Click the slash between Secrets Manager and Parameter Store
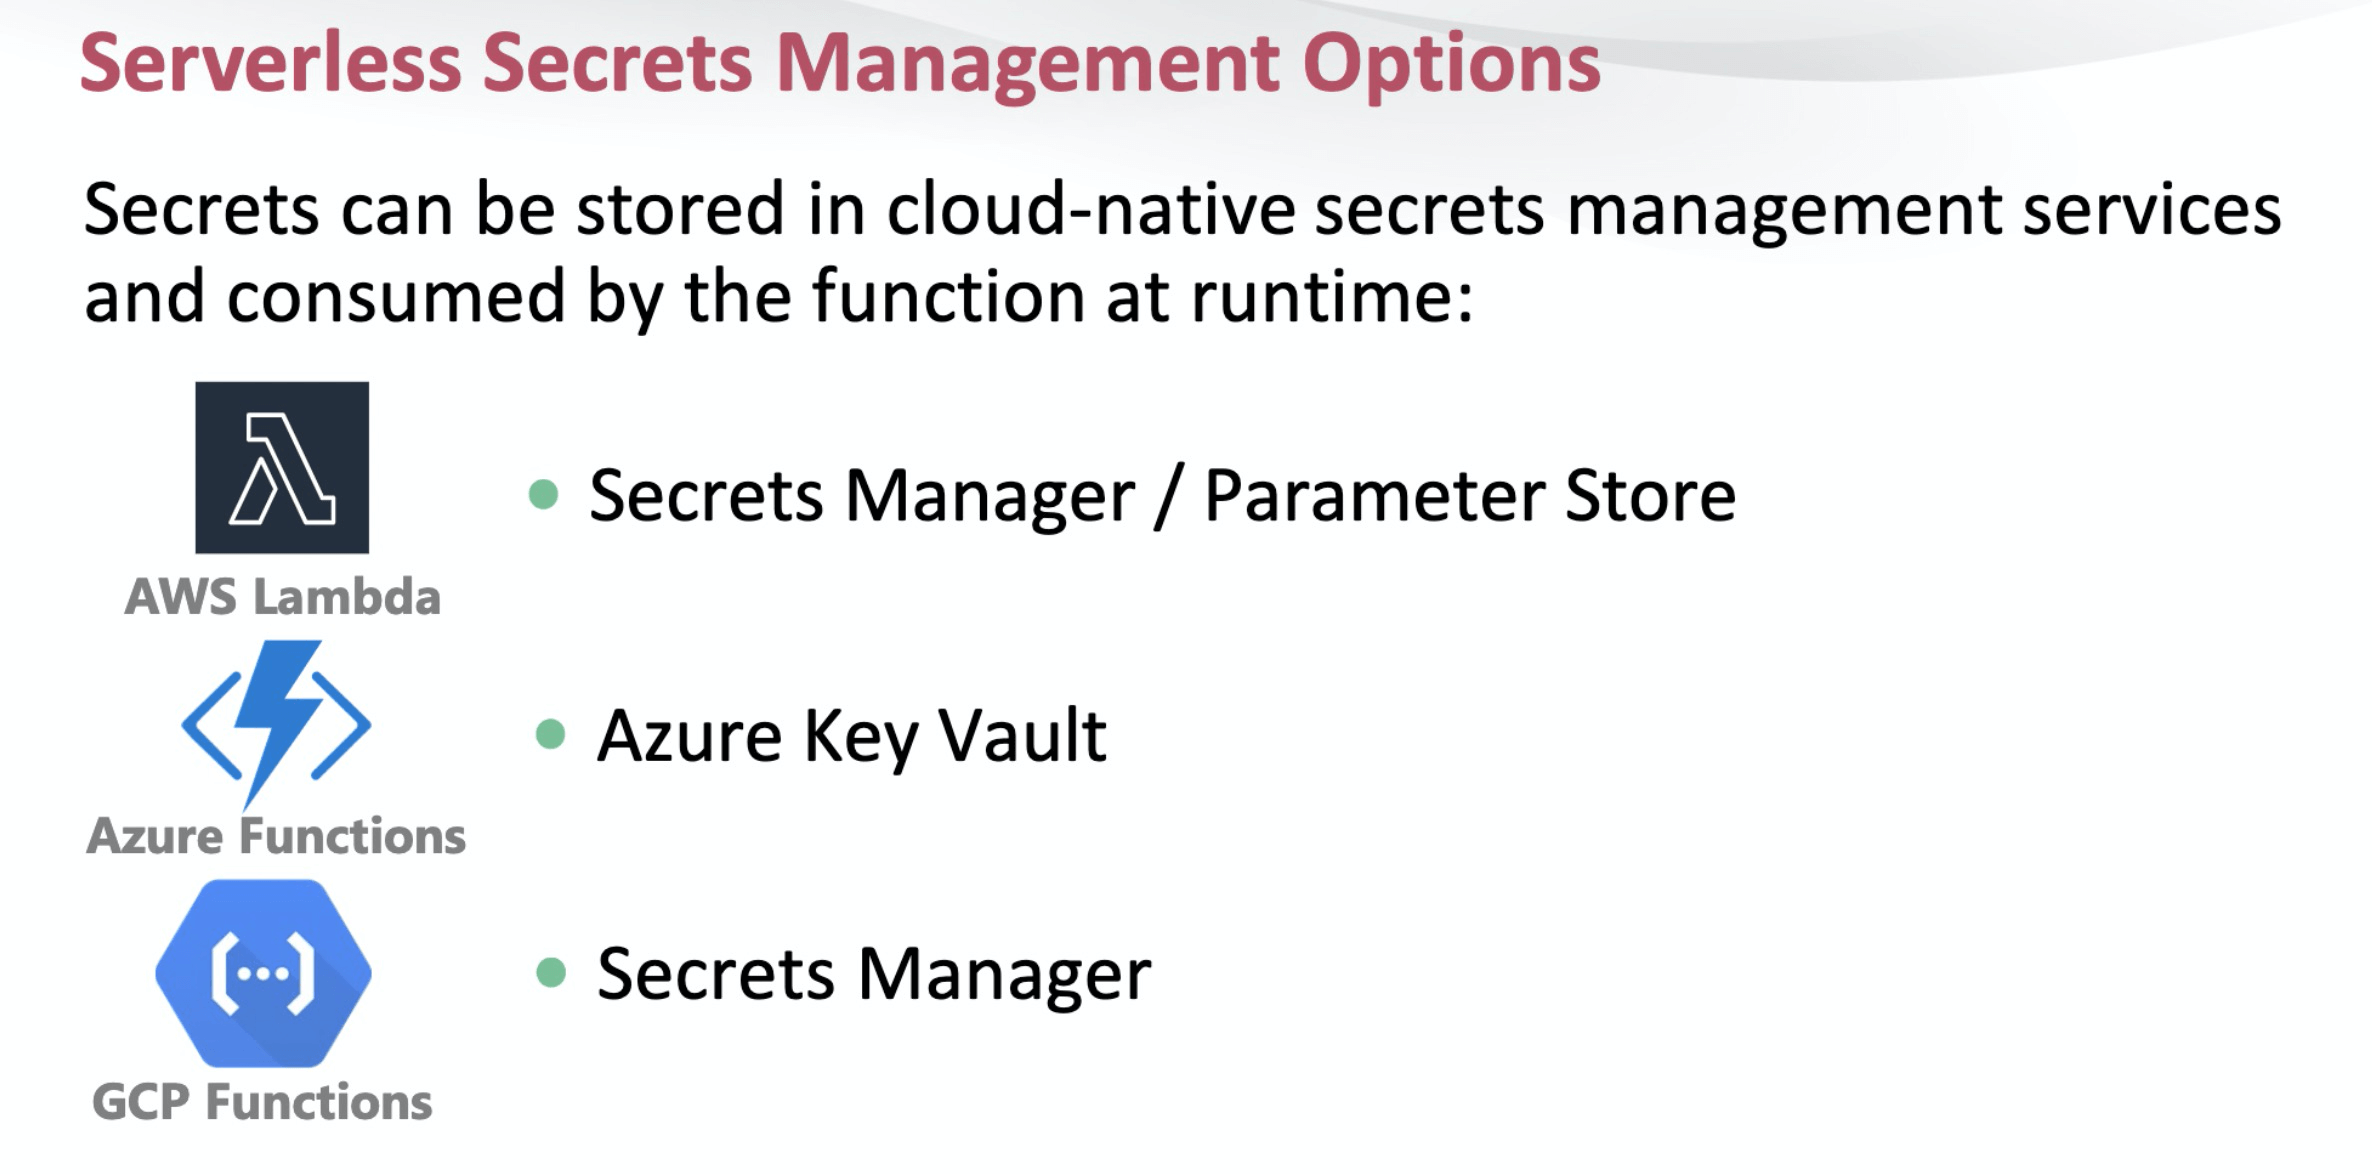The image size is (2372, 1174). [1169, 496]
